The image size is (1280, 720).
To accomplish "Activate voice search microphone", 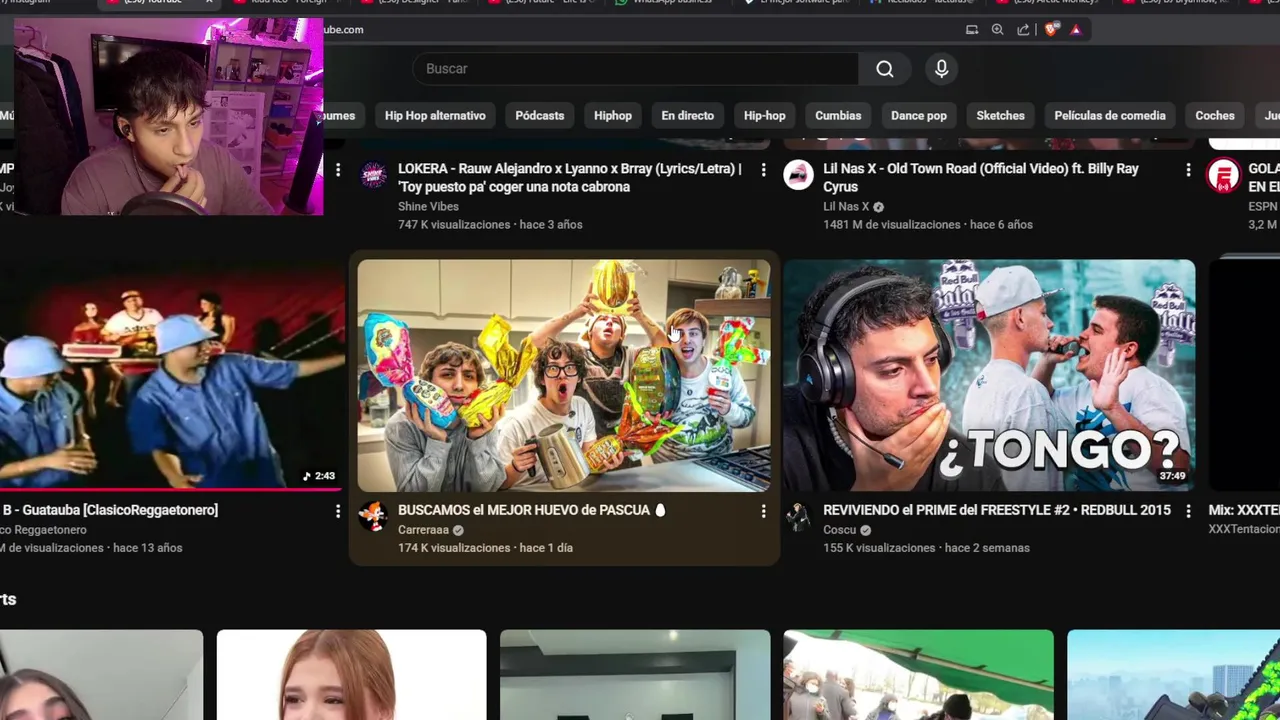I will pyautogui.click(x=941, y=69).
